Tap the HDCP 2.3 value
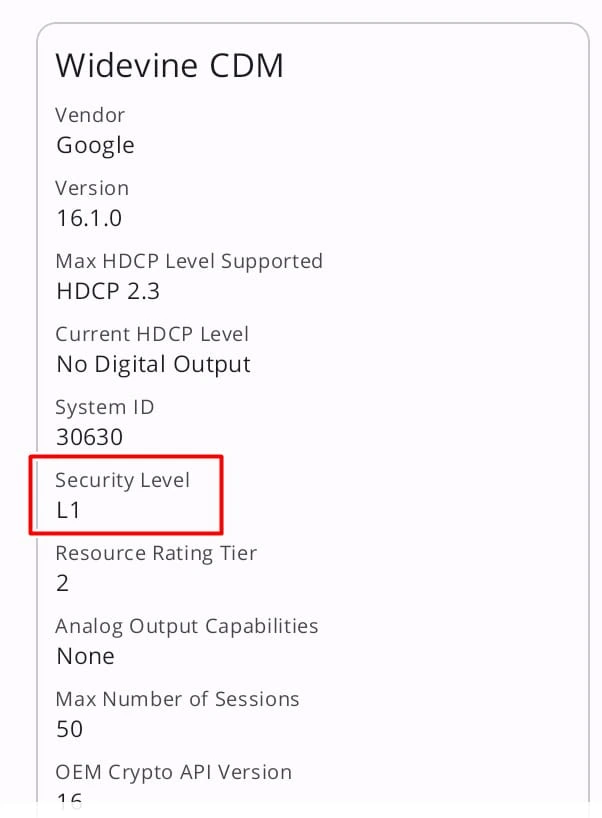The image size is (602, 818). tap(108, 291)
